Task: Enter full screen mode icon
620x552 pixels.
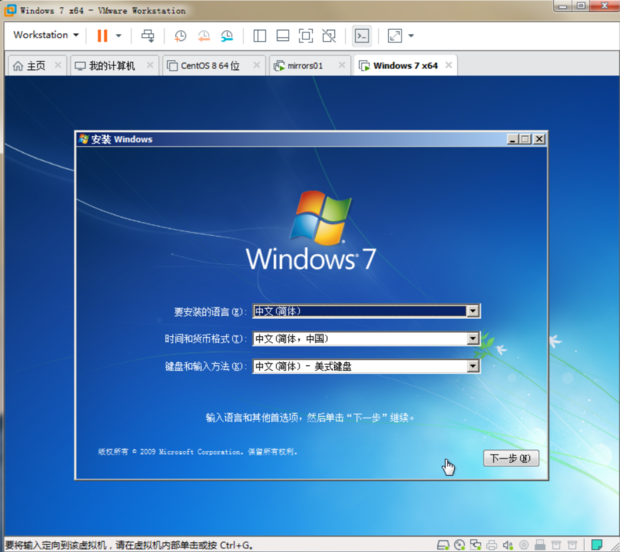Action: pyautogui.click(x=306, y=36)
